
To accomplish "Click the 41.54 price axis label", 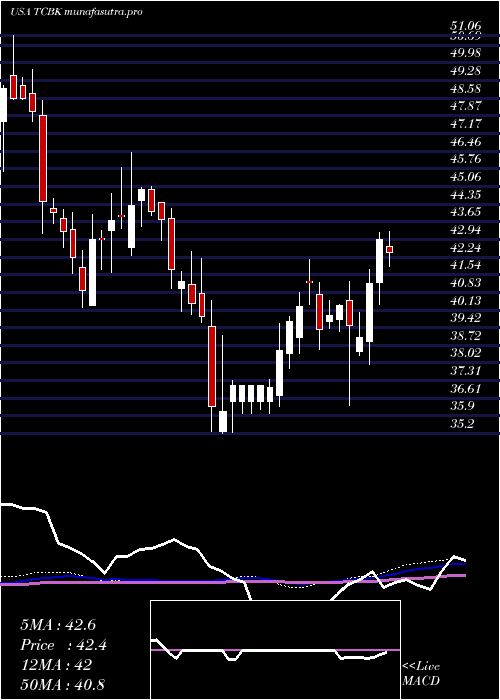I will click(465, 265).
